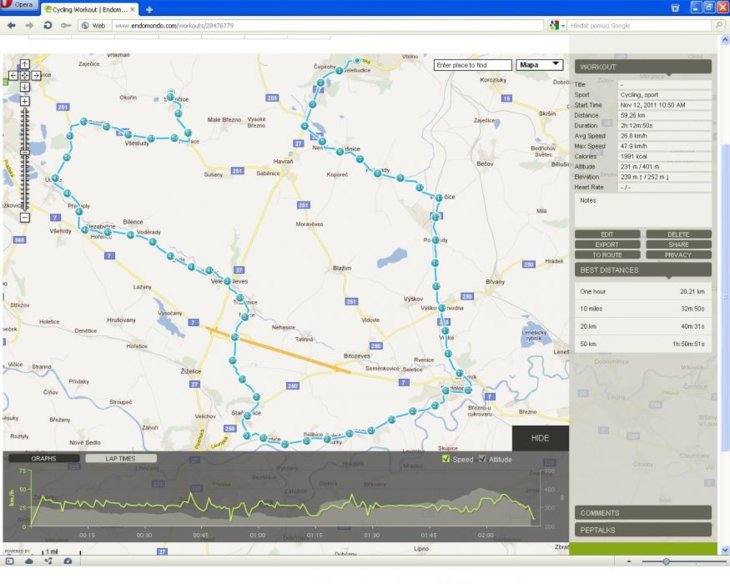The image size is (730, 584).
Task: Focus the endomondo URL address field
Action: pyautogui.click(x=328, y=26)
